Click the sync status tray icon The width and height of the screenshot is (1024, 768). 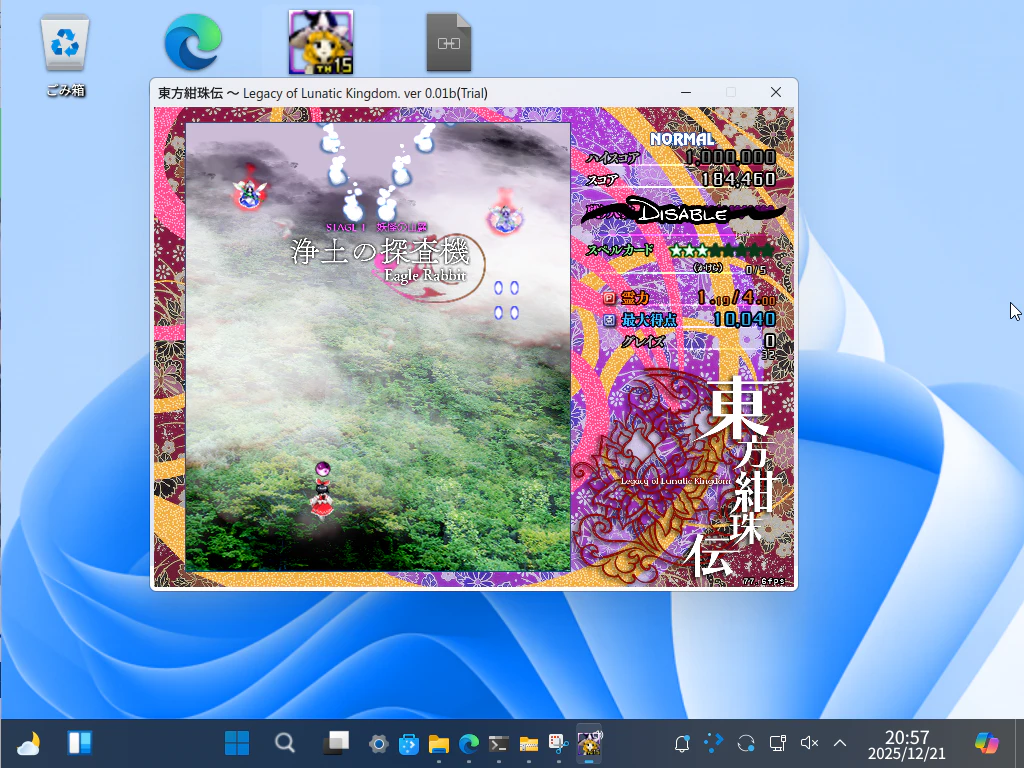746,743
